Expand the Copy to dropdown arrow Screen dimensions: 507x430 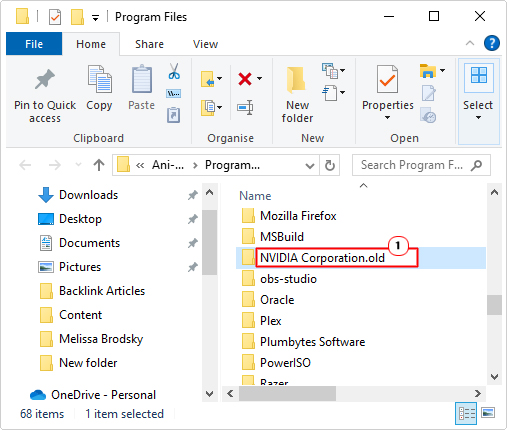pyautogui.click(x=219, y=107)
